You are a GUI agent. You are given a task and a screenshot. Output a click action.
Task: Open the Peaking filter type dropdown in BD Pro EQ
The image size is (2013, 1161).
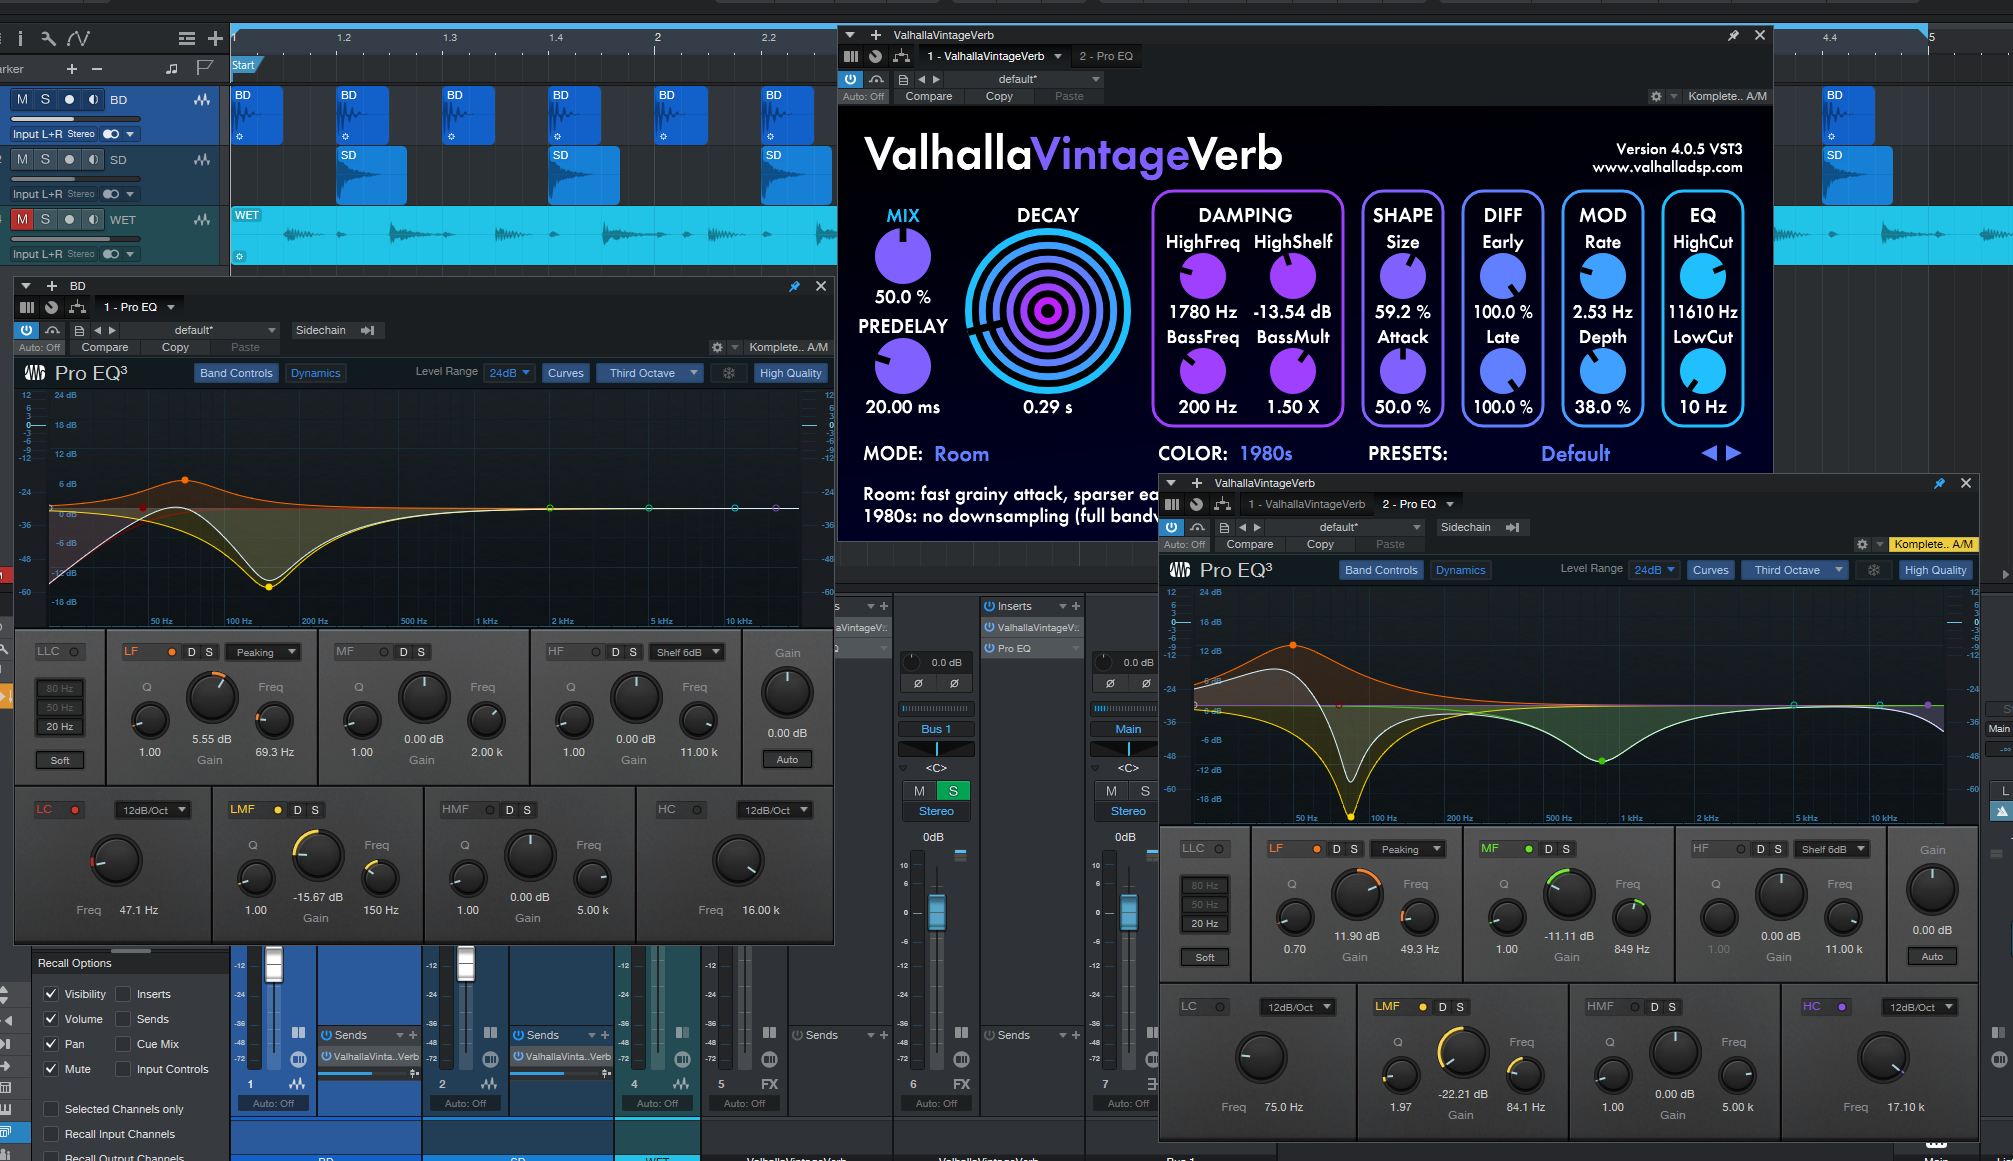pos(263,652)
